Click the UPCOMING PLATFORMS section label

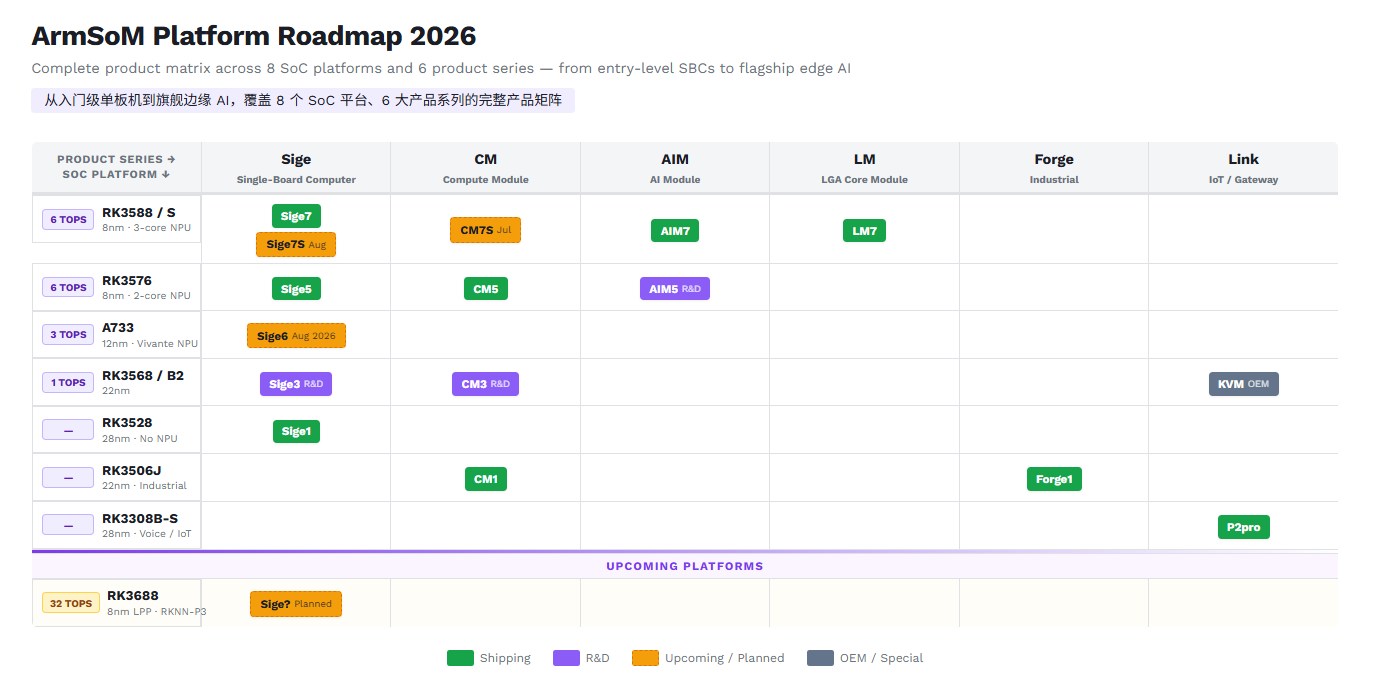pos(685,566)
